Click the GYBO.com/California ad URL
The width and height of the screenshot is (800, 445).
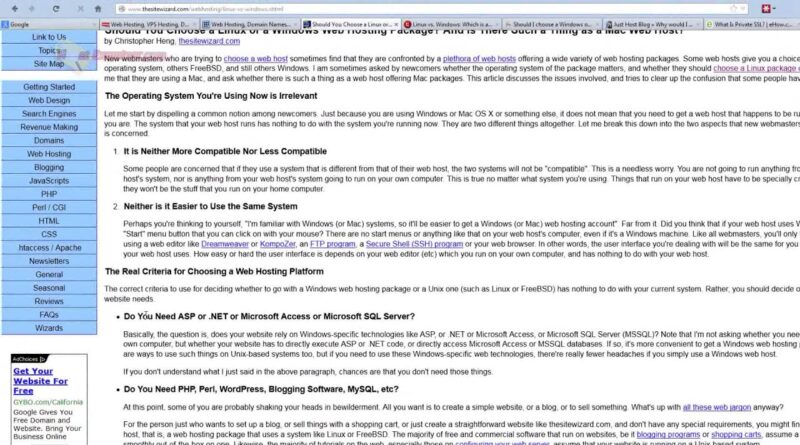point(48,402)
